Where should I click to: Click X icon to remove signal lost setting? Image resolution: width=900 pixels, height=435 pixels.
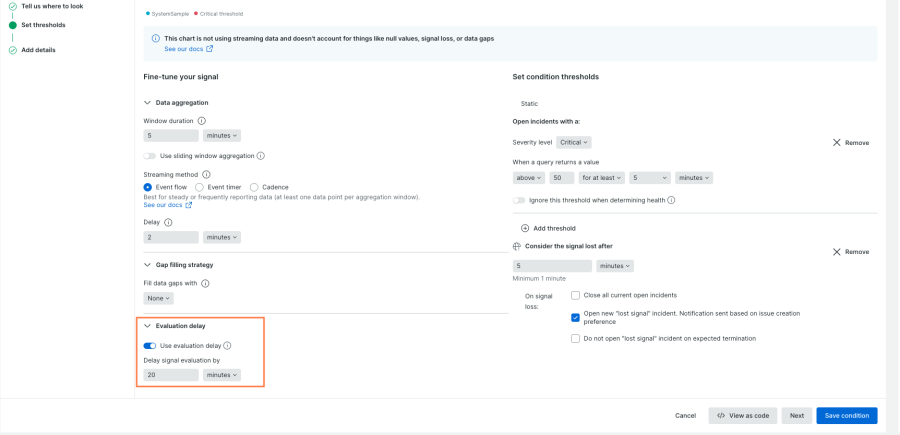point(836,251)
